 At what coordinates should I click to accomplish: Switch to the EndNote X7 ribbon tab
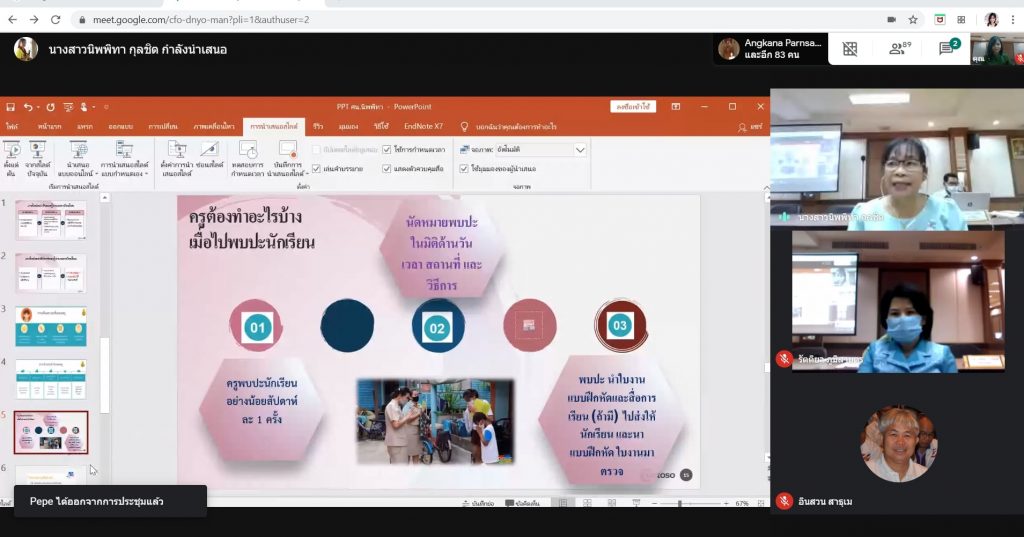pyautogui.click(x=423, y=127)
